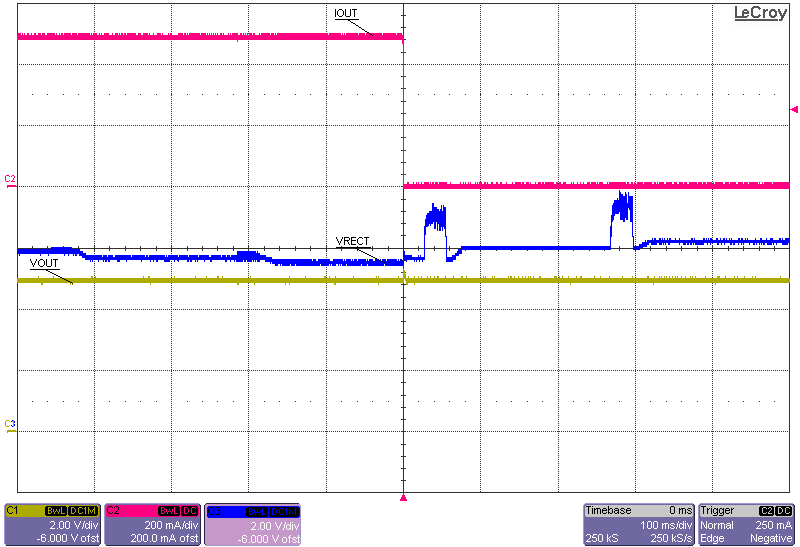This screenshot has width=800, height=547.
Task: Open the Trigger descriptor box
Action: (746, 525)
